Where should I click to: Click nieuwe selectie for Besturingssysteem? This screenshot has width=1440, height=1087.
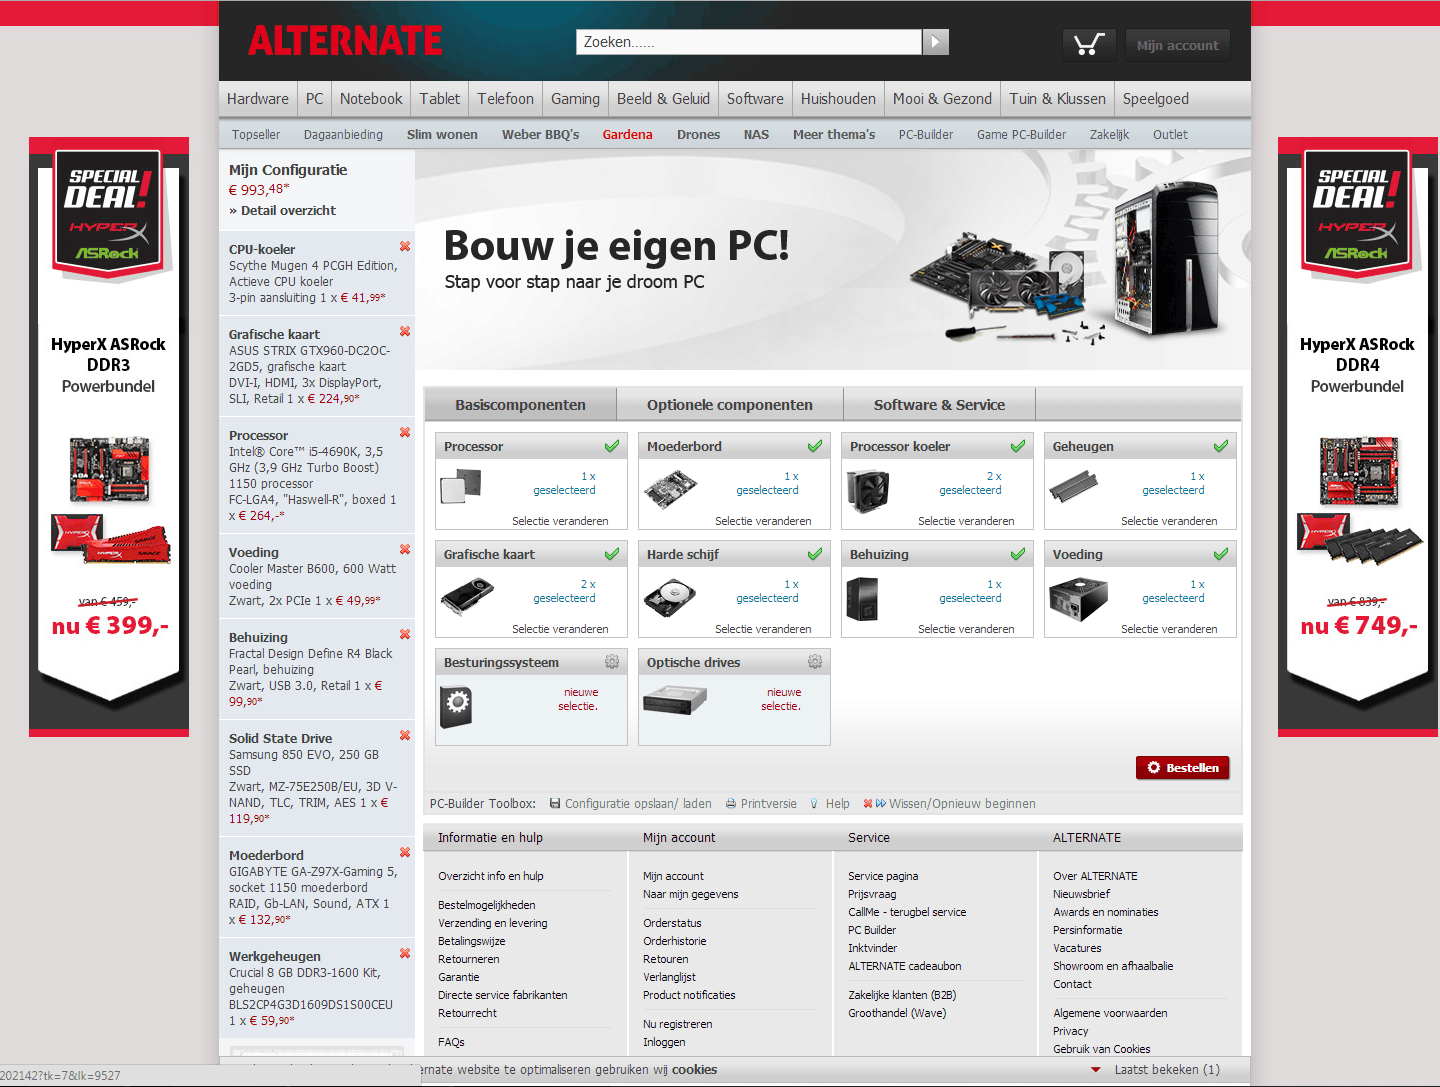(x=580, y=699)
